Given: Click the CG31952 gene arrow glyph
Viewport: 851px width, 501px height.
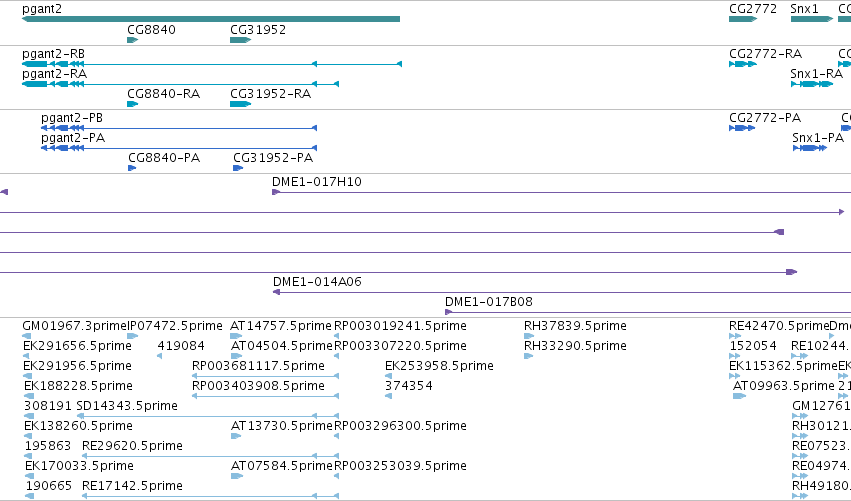Looking at the screenshot, I should (x=240, y=40).
